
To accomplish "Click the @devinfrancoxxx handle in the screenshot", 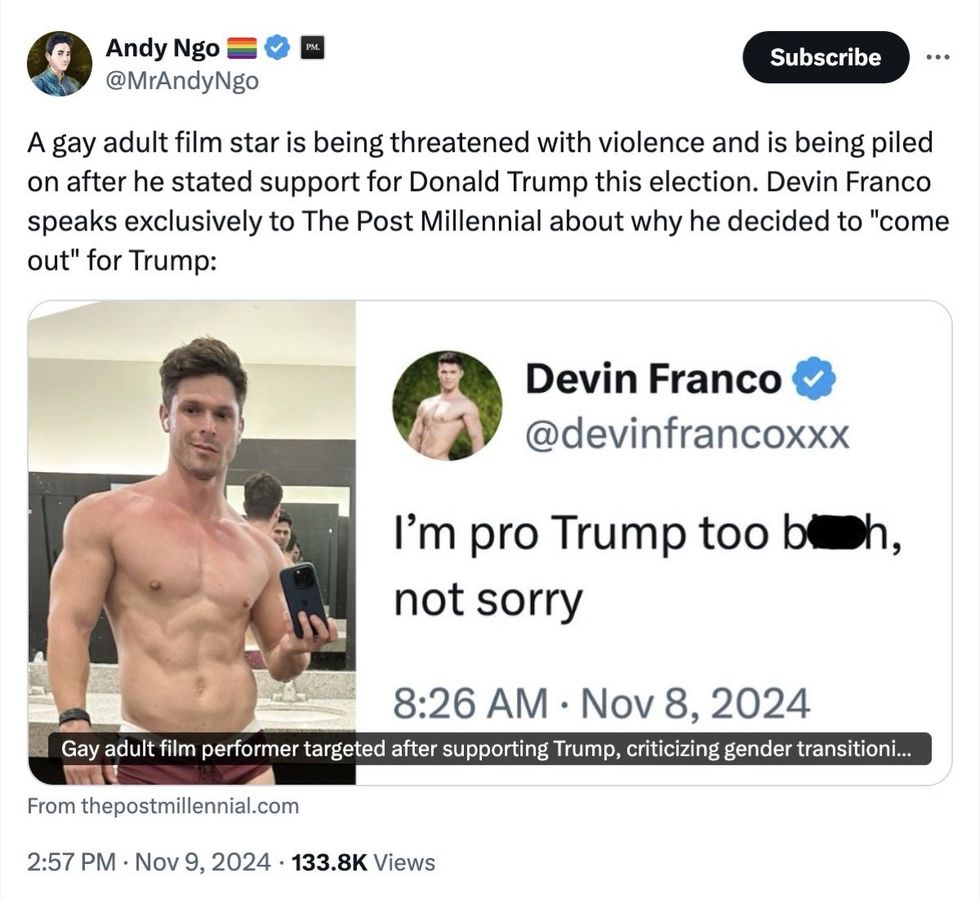I will click(689, 431).
